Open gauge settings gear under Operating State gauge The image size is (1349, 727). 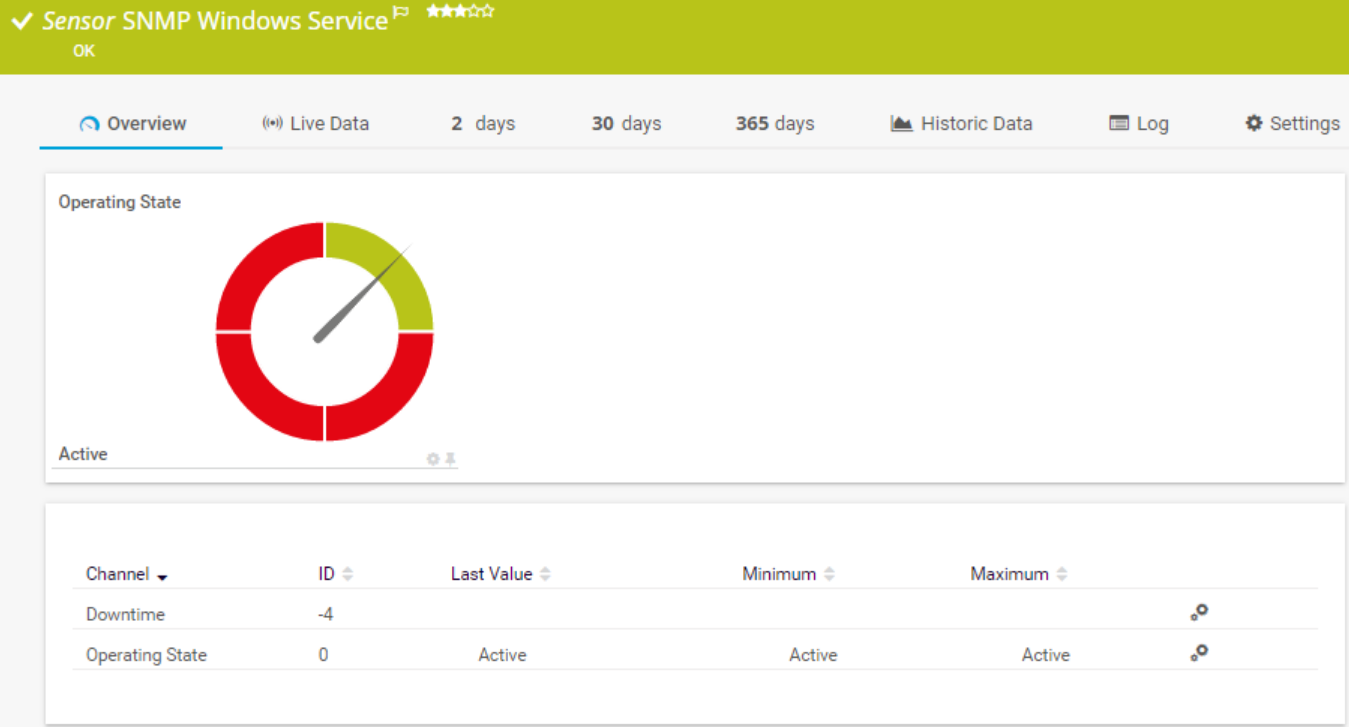point(433,459)
